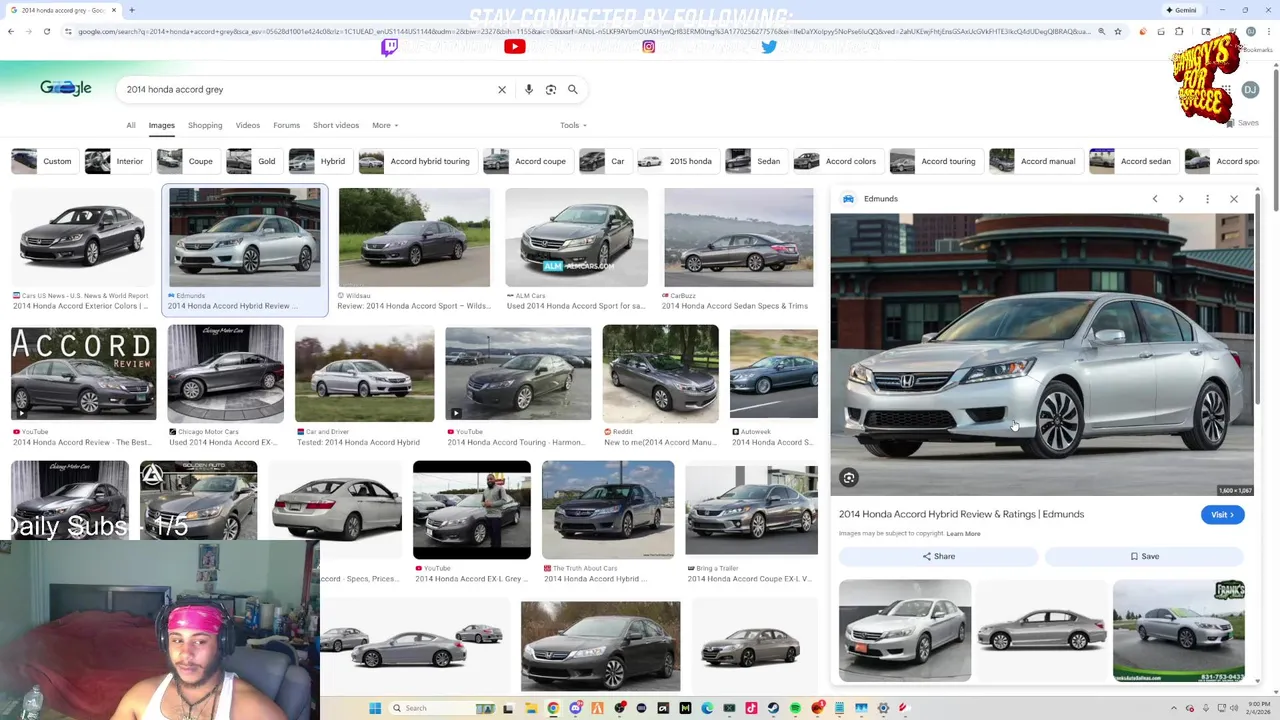This screenshot has width=1280, height=720.
Task: Open Bring a Trailer Accord Coupe thumbnail
Action: pyautogui.click(x=751, y=509)
